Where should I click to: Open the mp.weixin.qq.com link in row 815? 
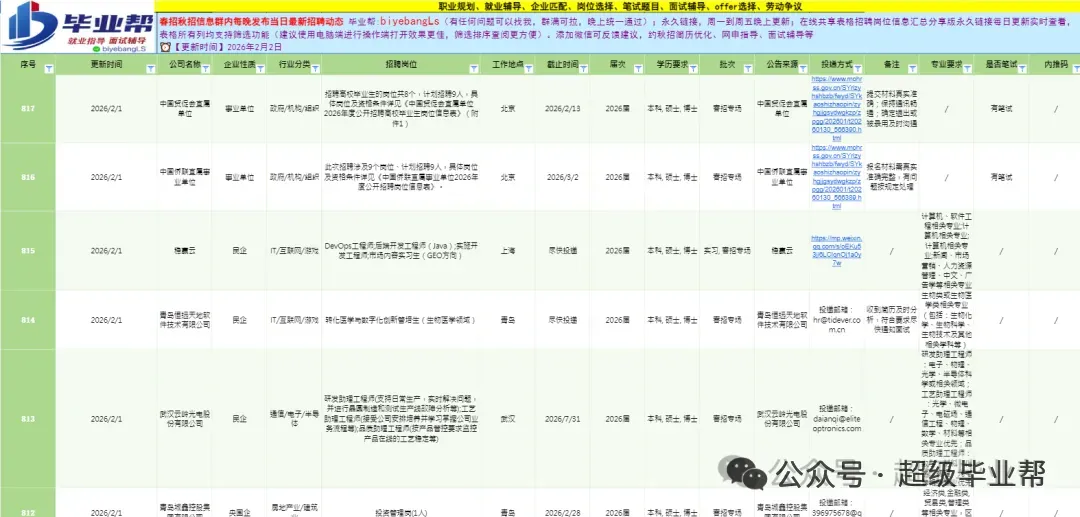pos(836,250)
